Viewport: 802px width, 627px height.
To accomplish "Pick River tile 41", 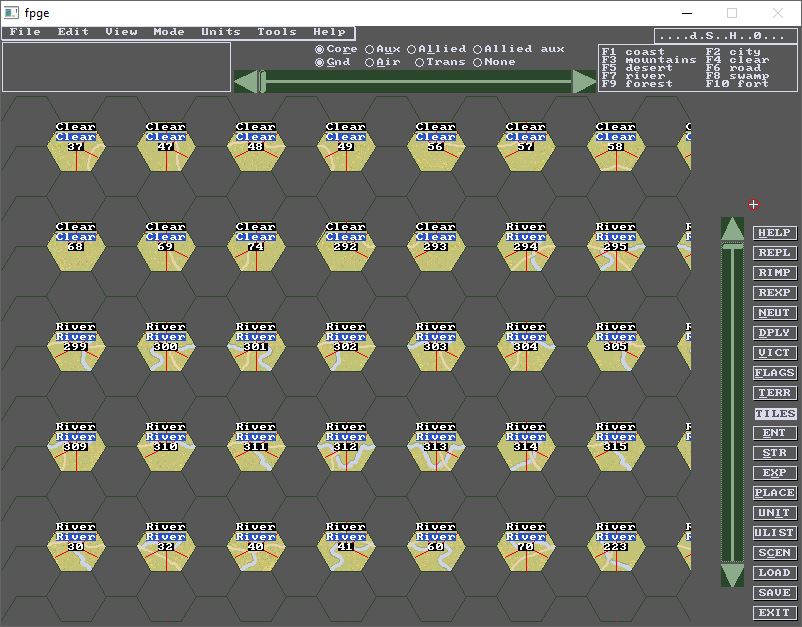I will [346, 547].
